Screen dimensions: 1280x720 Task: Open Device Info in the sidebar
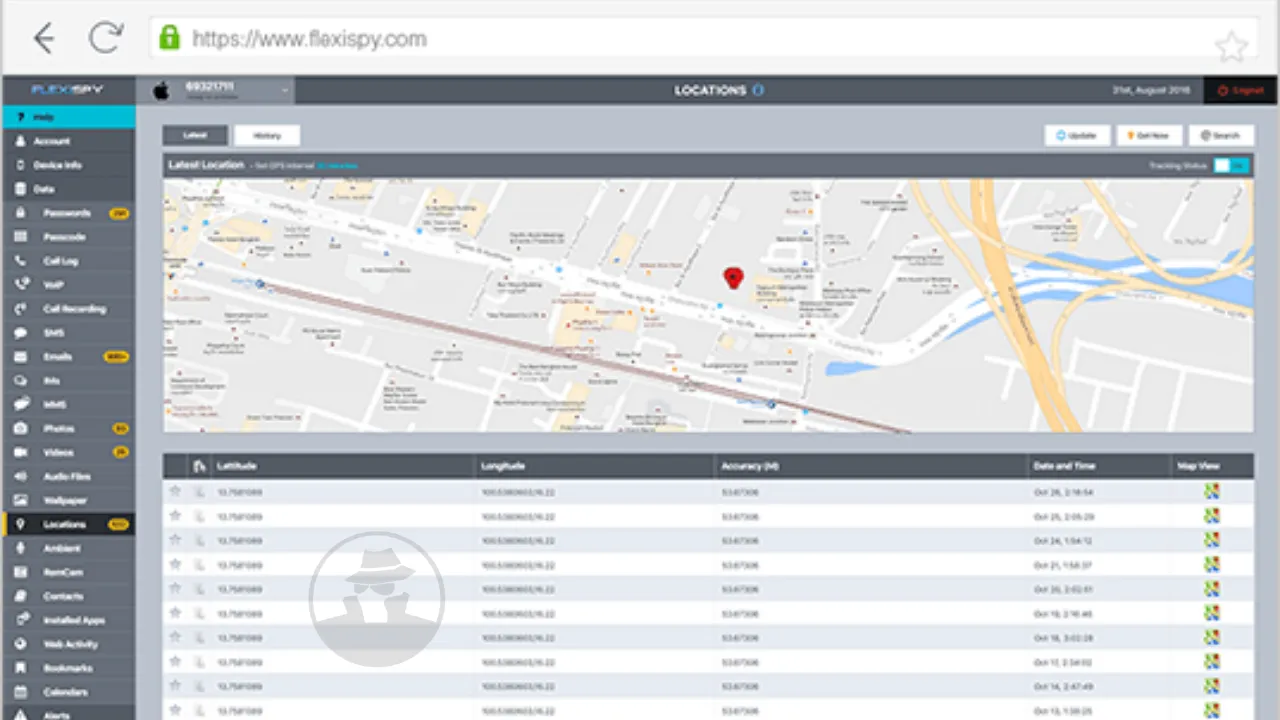pos(68,165)
